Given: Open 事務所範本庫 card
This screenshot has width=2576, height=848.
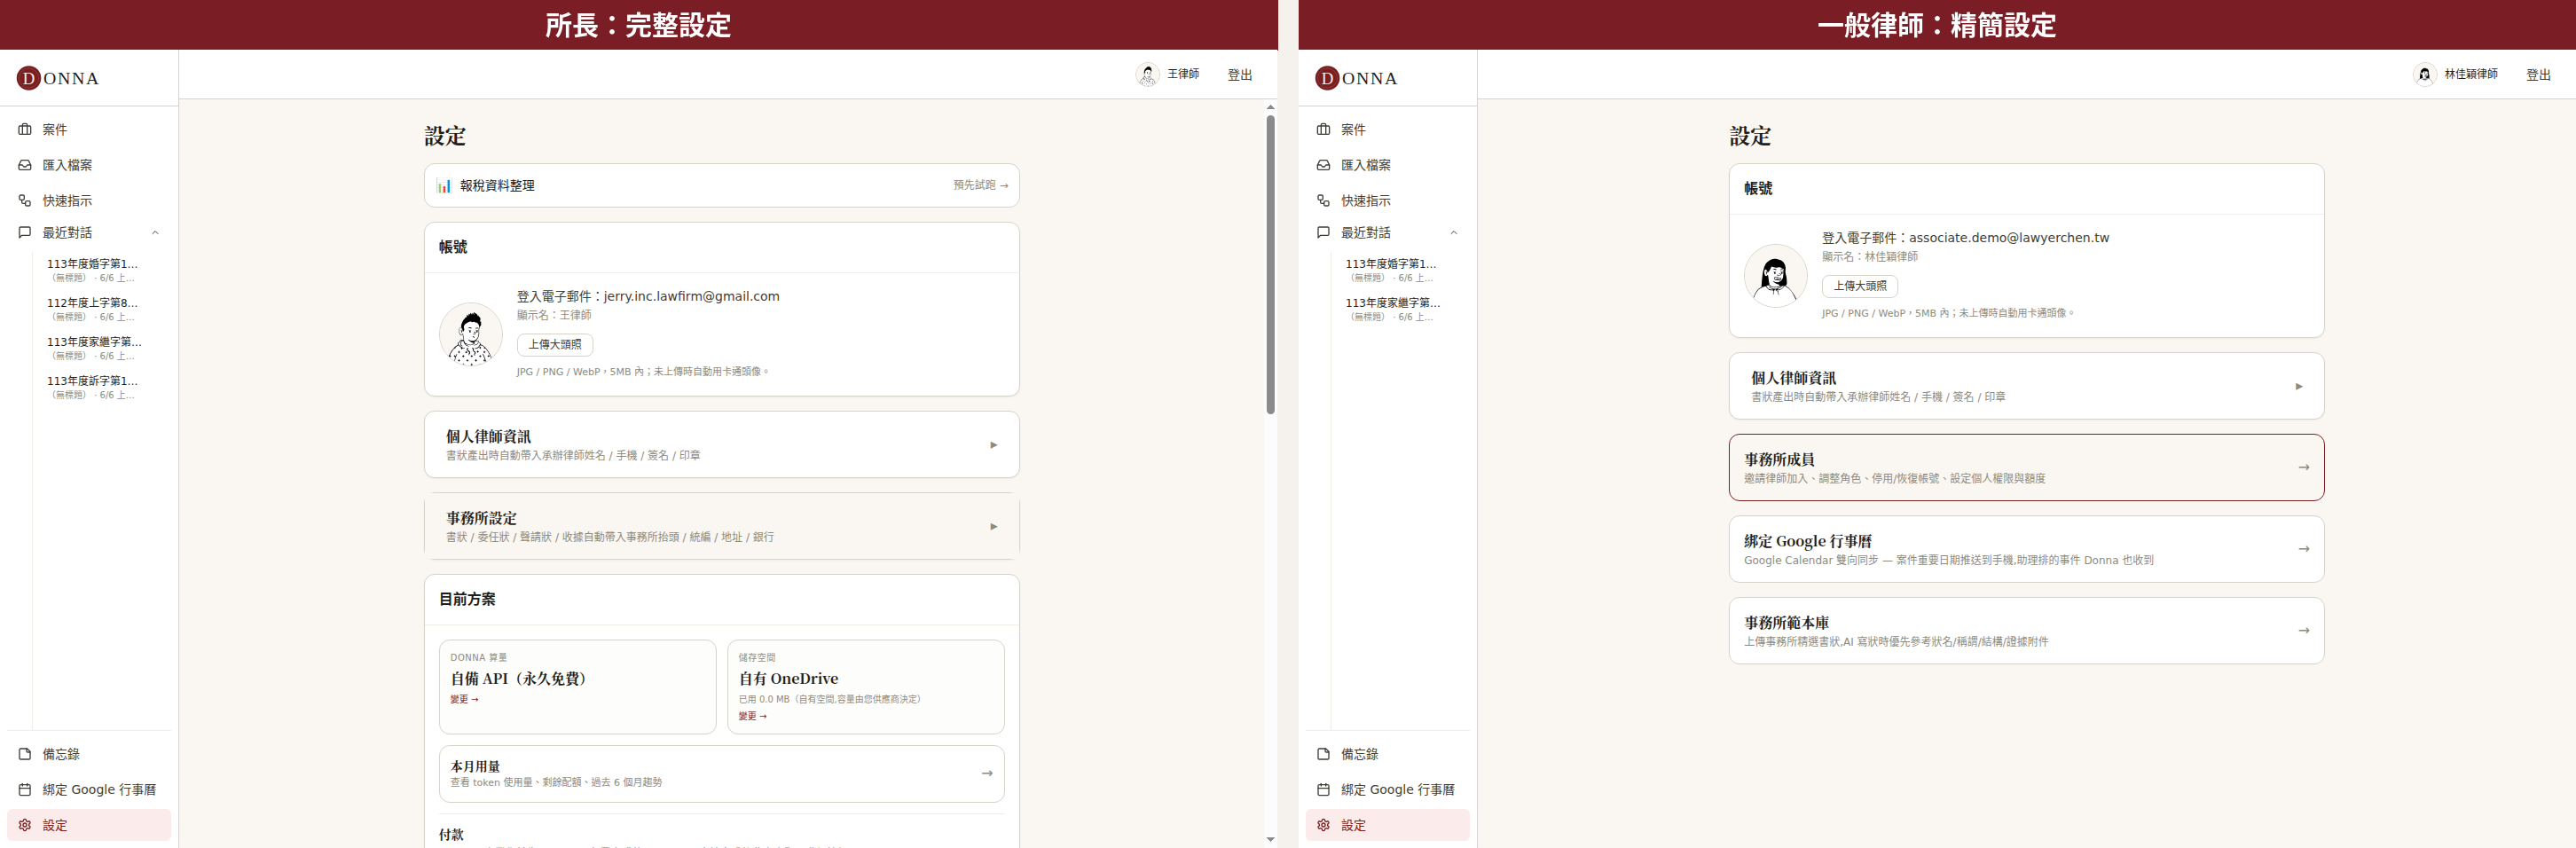Looking at the screenshot, I should [x=2027, y=631].
